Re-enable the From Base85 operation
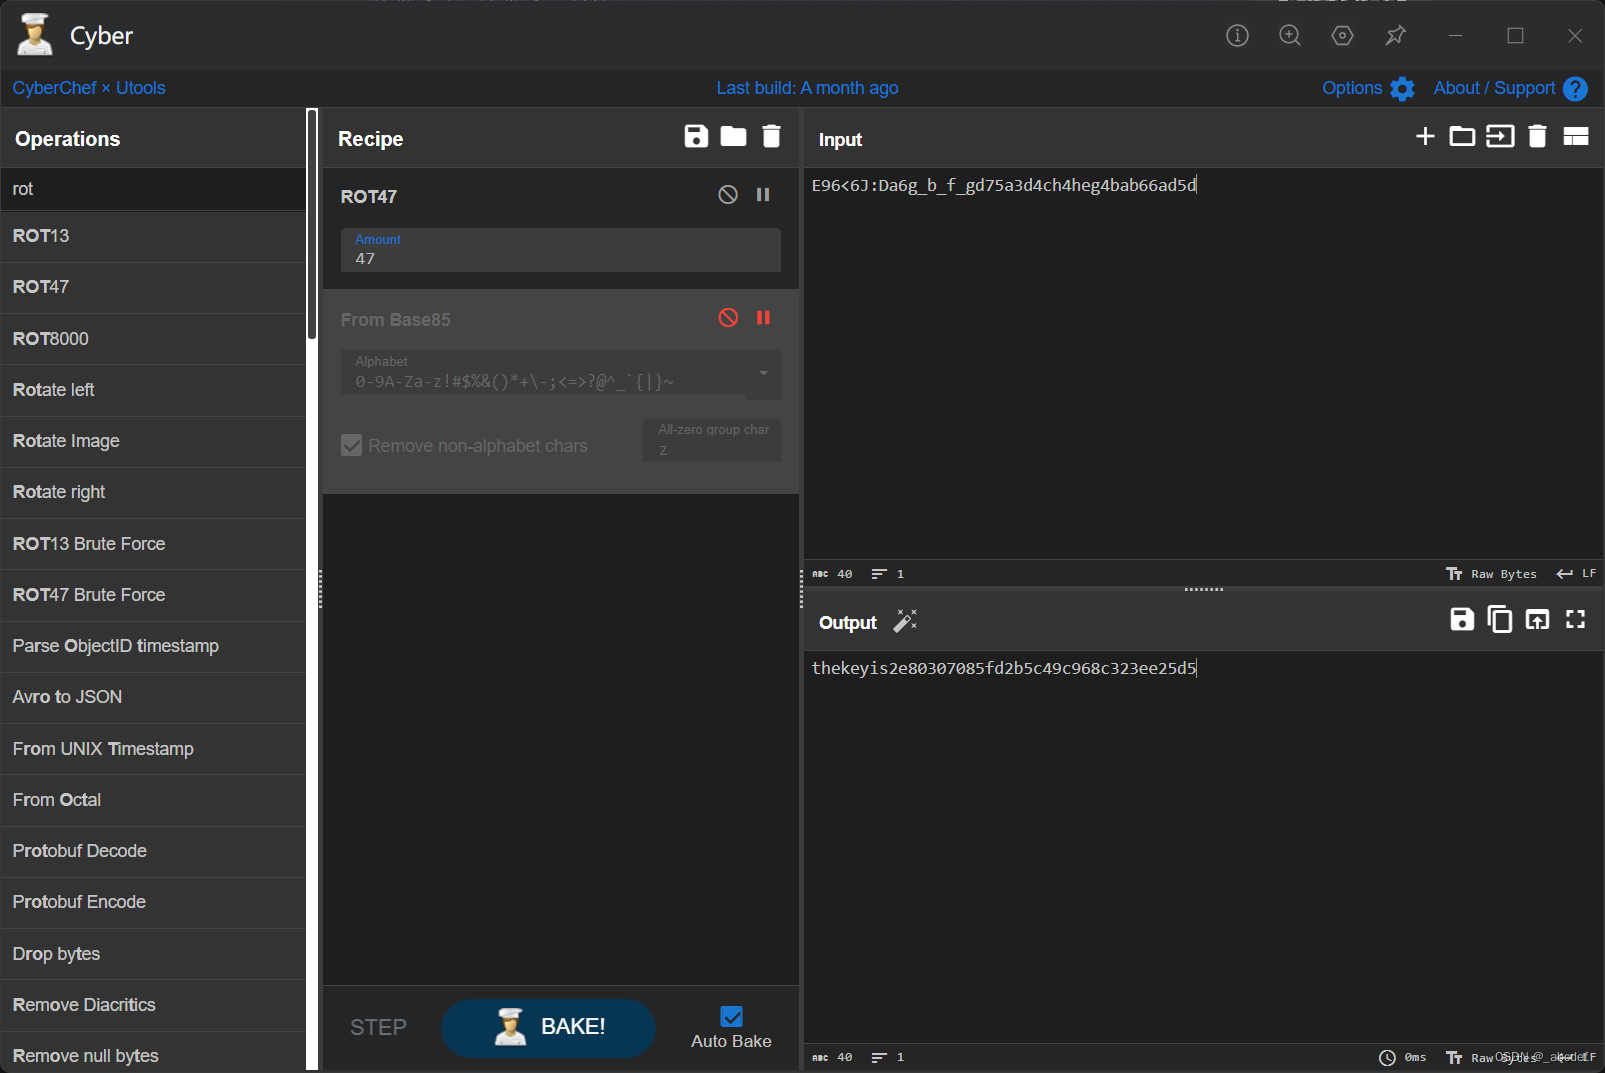This screenshot has width=1605, height=1073. 728,318
